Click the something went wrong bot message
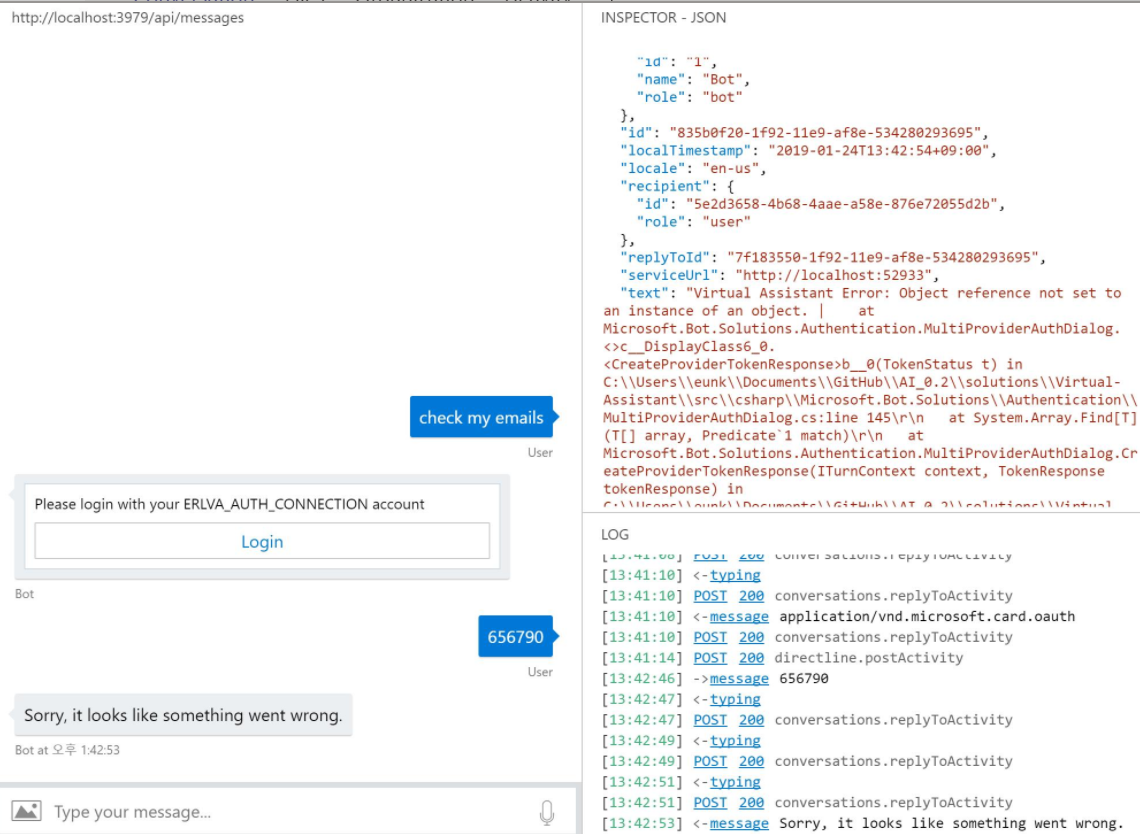The height and width of the screenshot is (834, 1140). tap(180, 715)
